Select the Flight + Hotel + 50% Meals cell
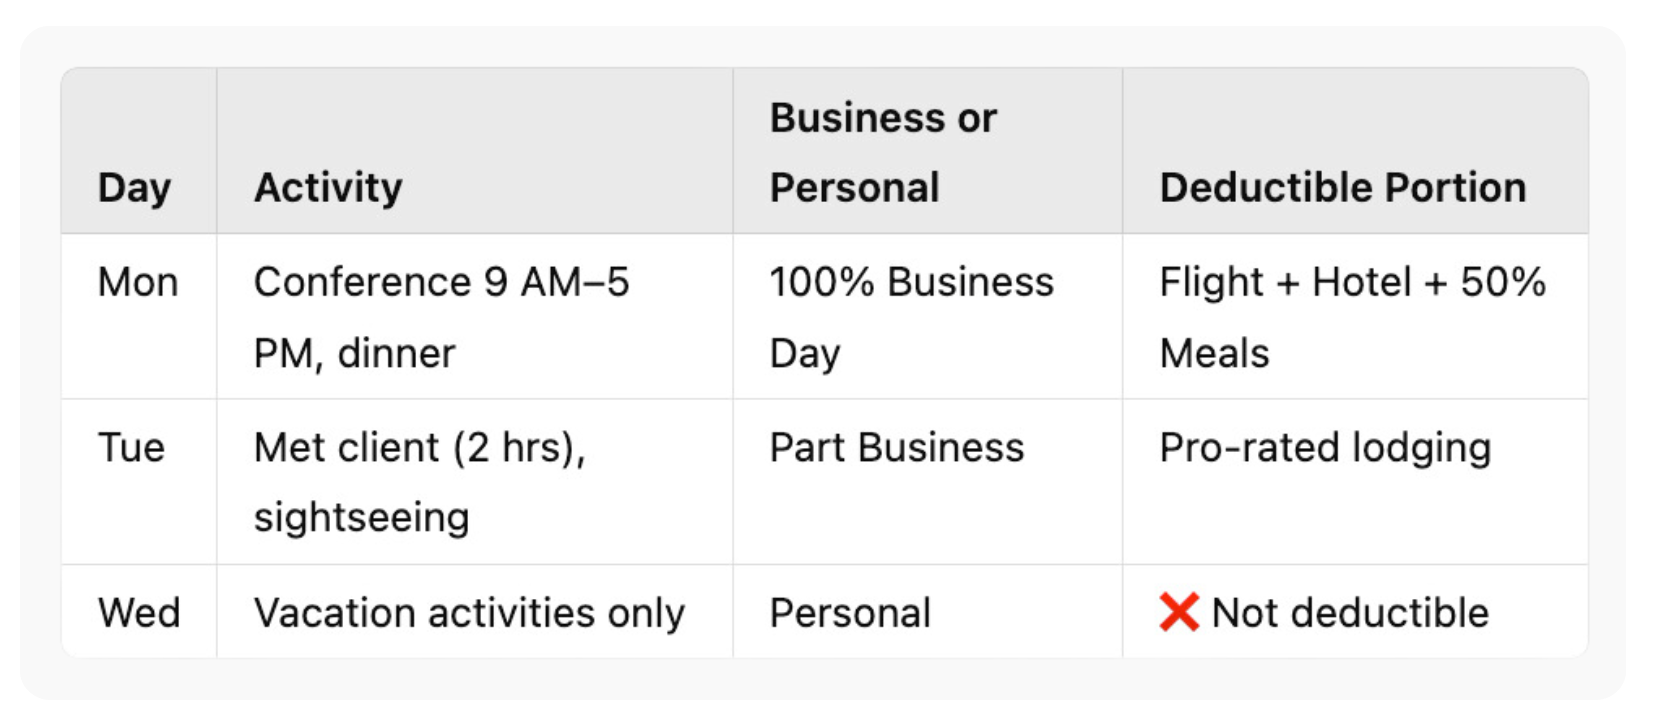Image resolution: width=1654 pixels, height=727 pixels. (1352, 317)
